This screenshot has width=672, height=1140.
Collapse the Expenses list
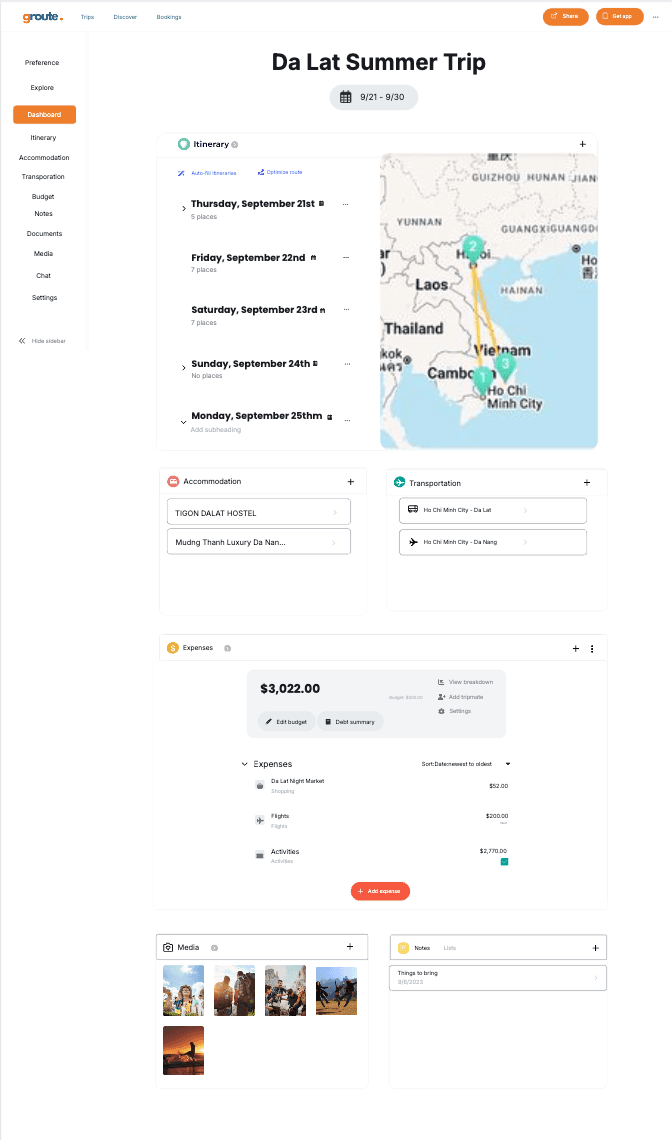[244, 764]
